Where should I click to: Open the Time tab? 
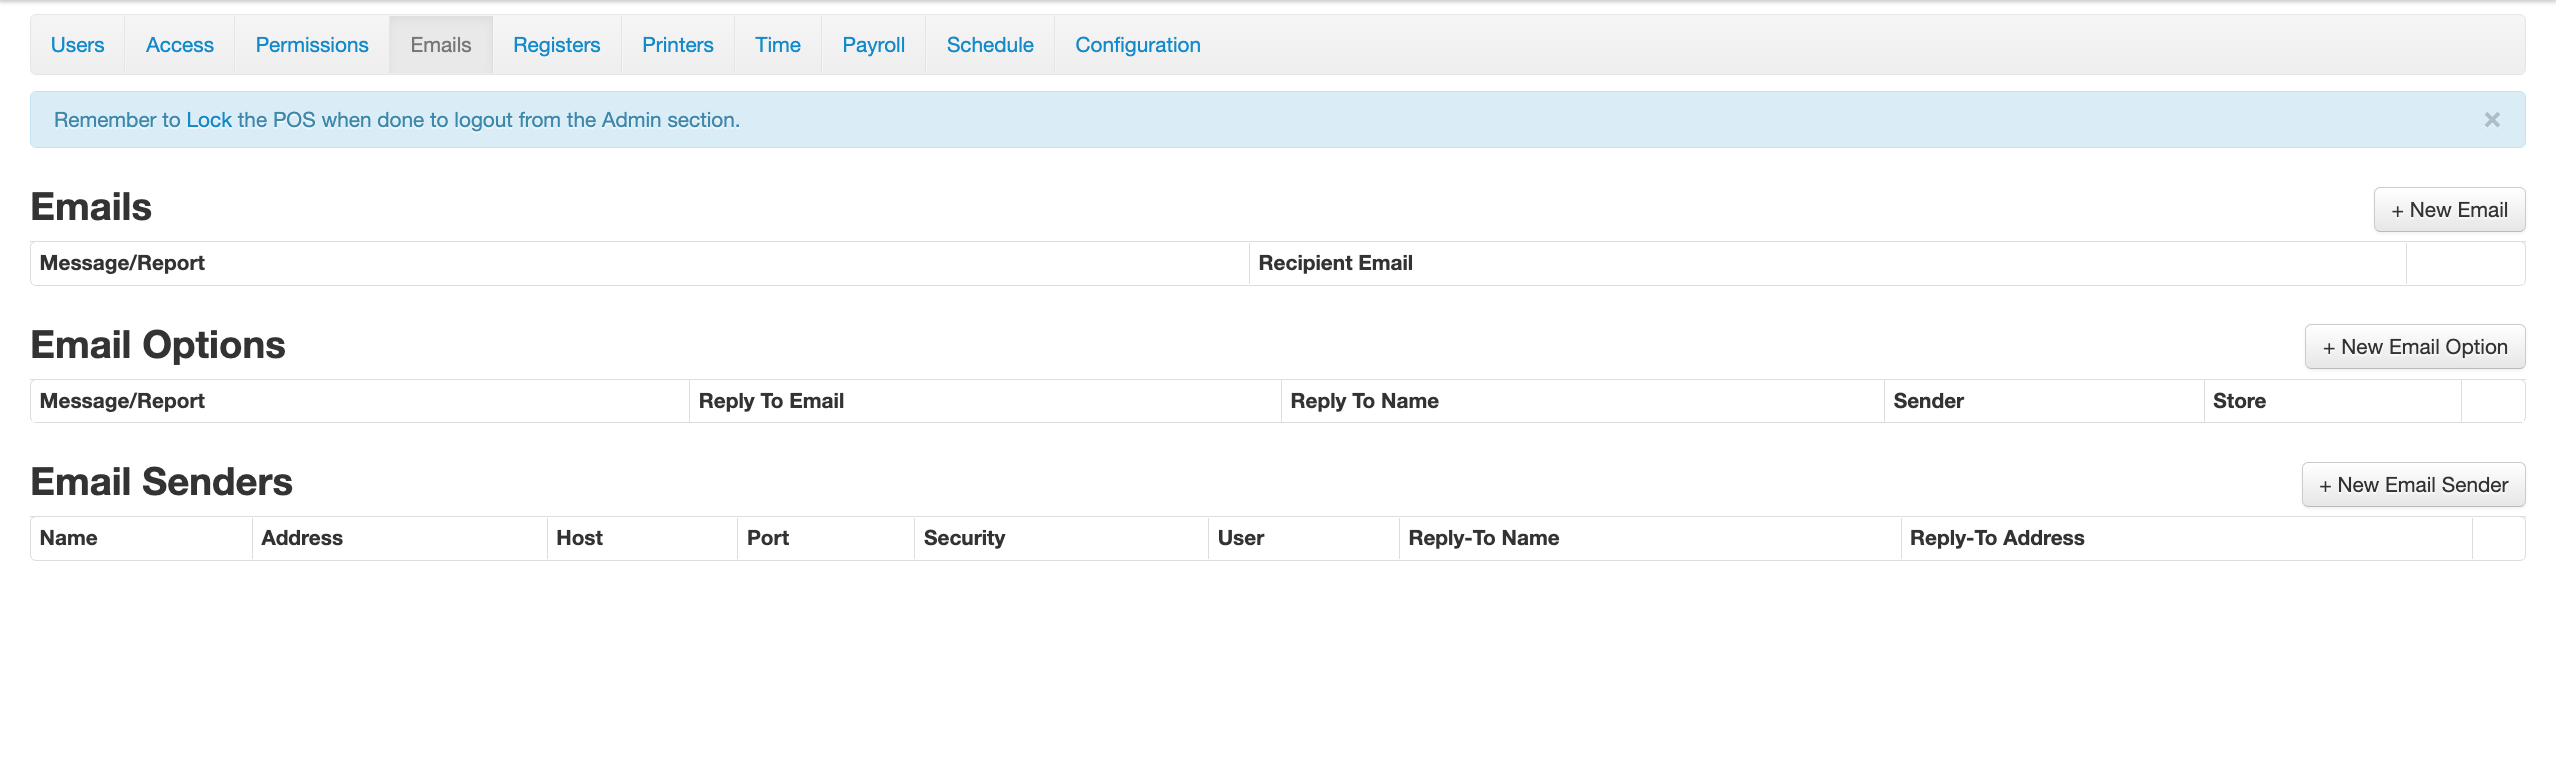(777, 45)
